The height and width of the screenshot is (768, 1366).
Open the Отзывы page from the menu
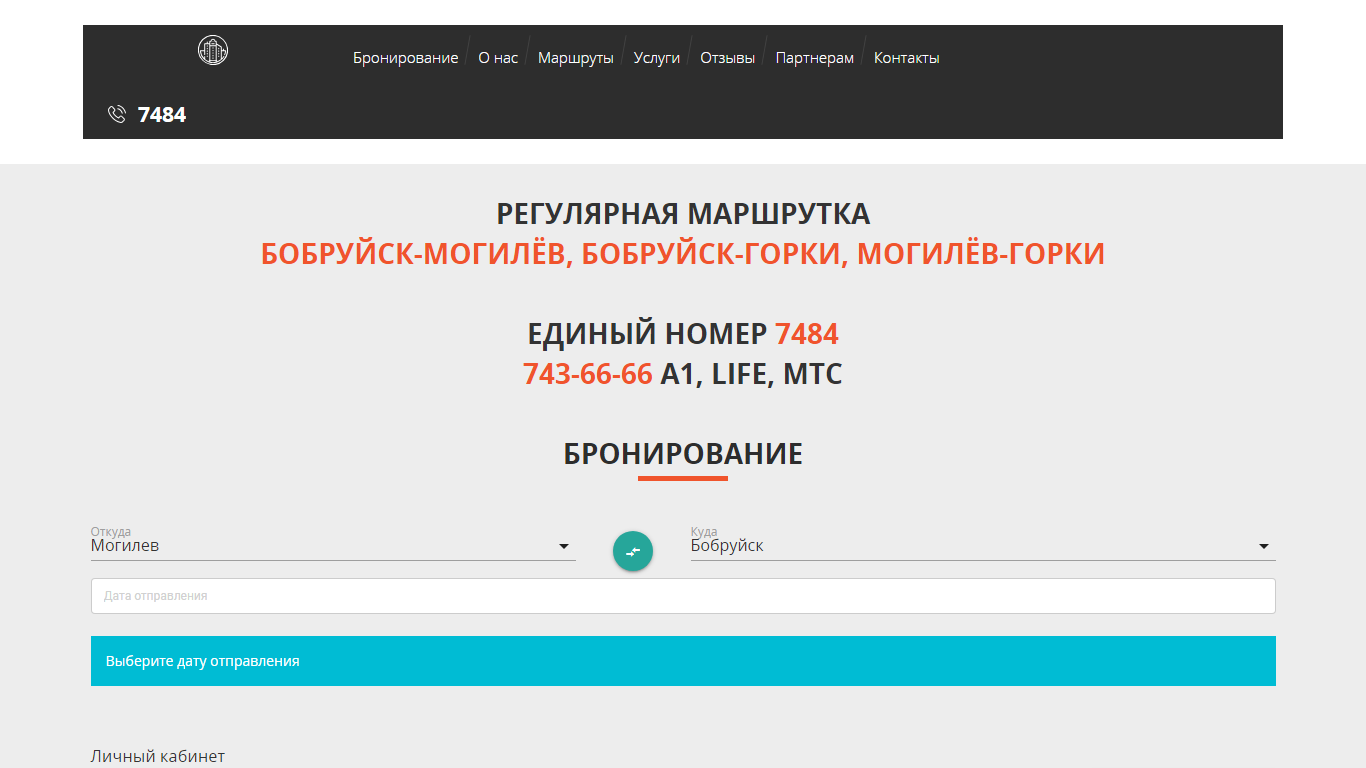coord(728,58)
